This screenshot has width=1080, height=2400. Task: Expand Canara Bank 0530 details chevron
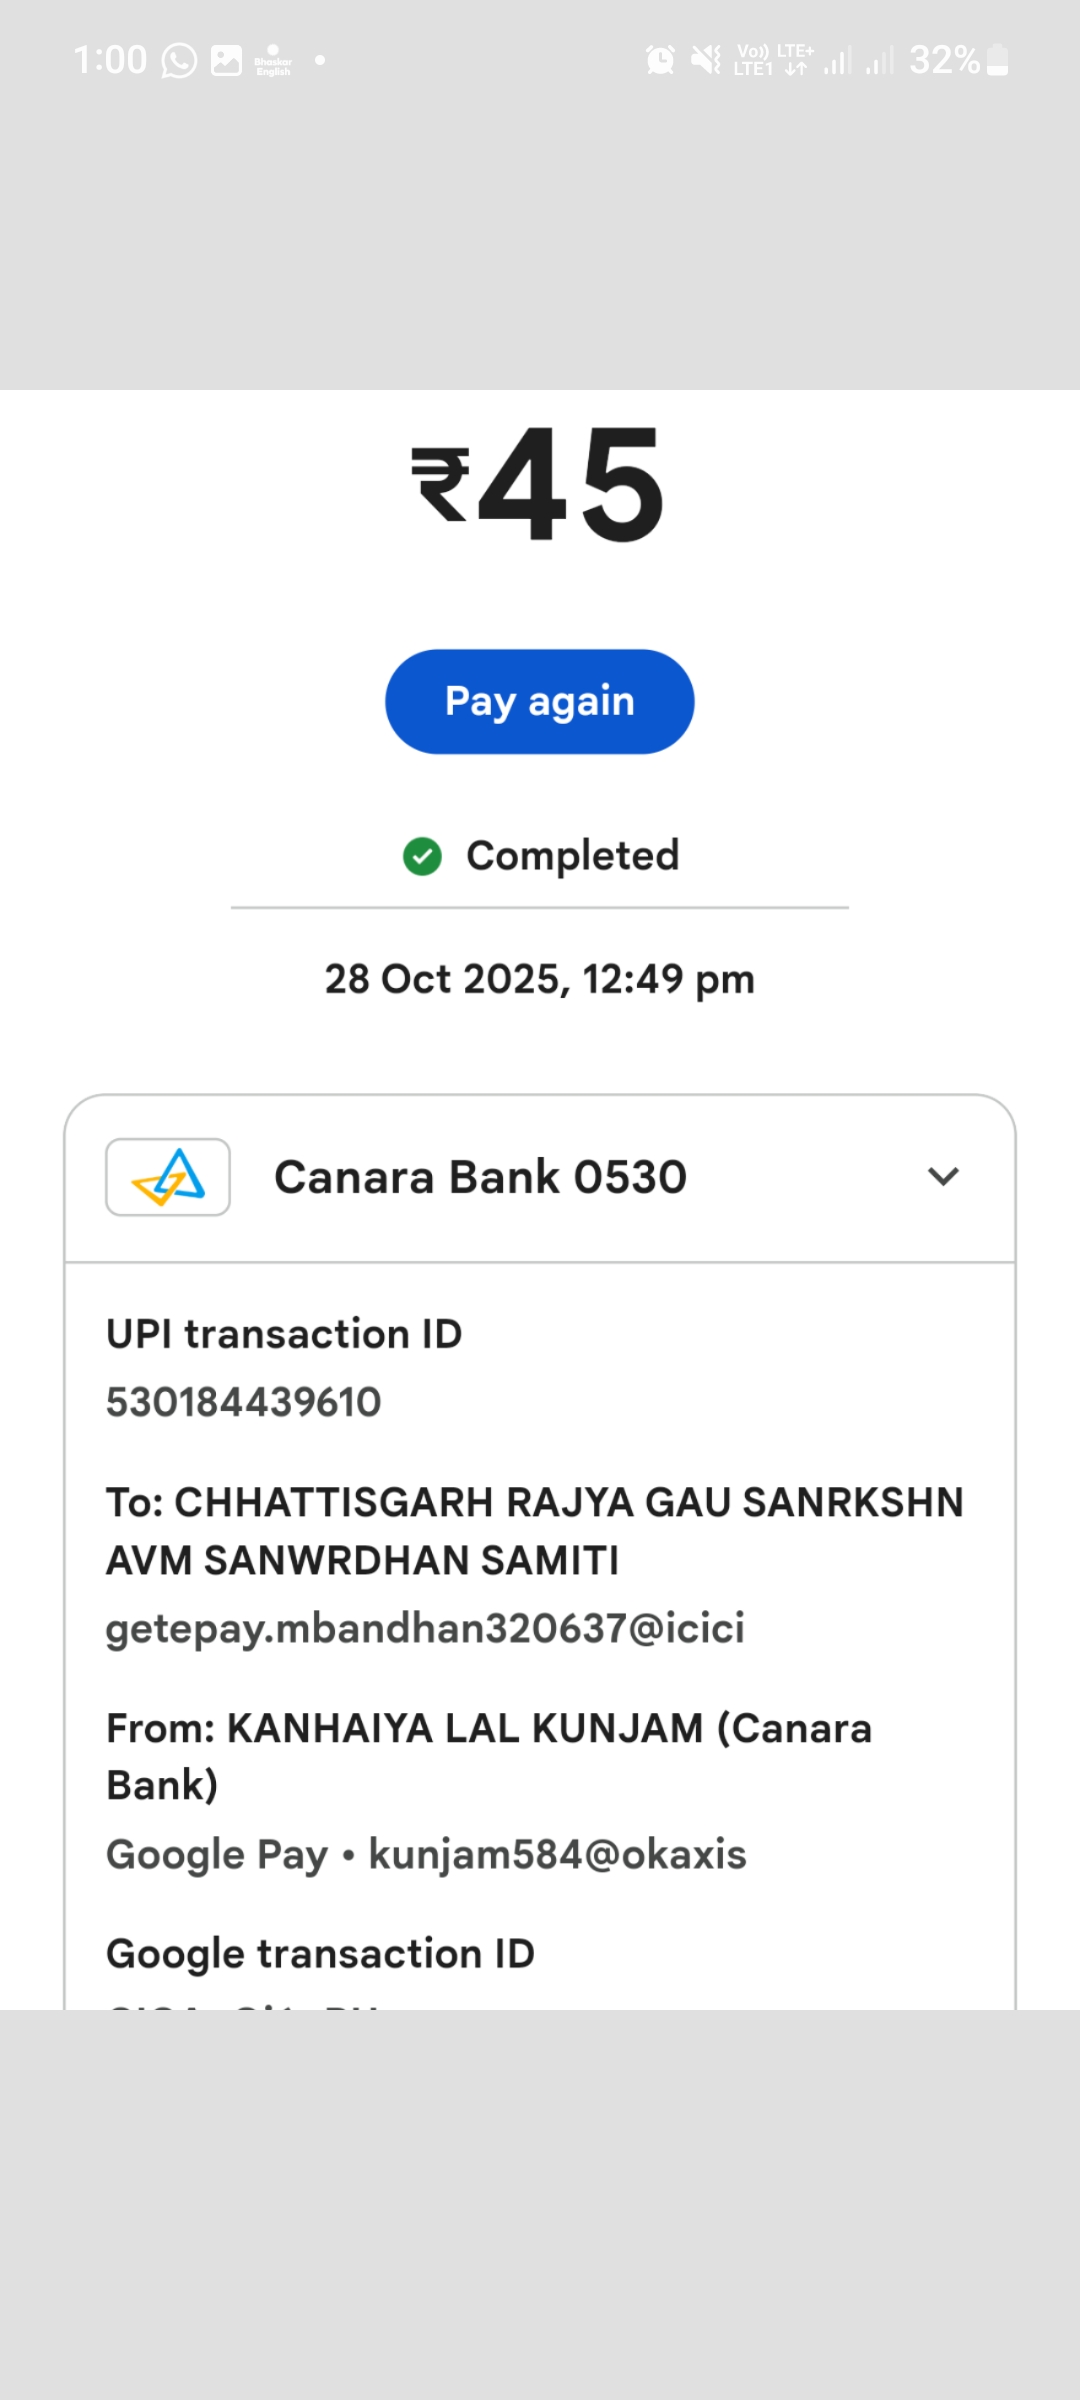943,1177
